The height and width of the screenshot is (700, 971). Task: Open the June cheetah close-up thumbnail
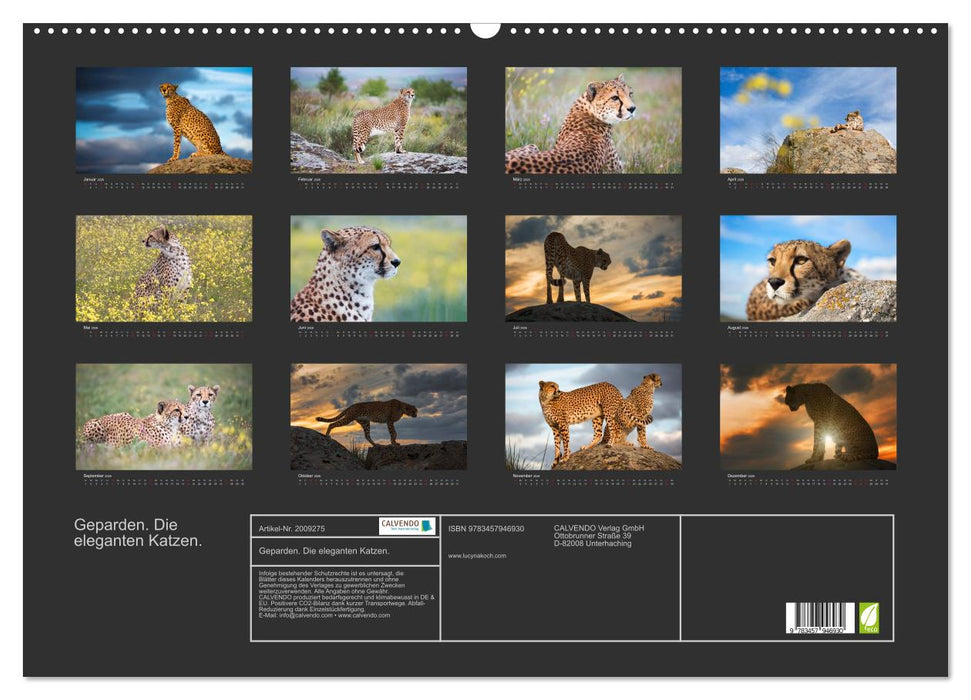point(378,269)
